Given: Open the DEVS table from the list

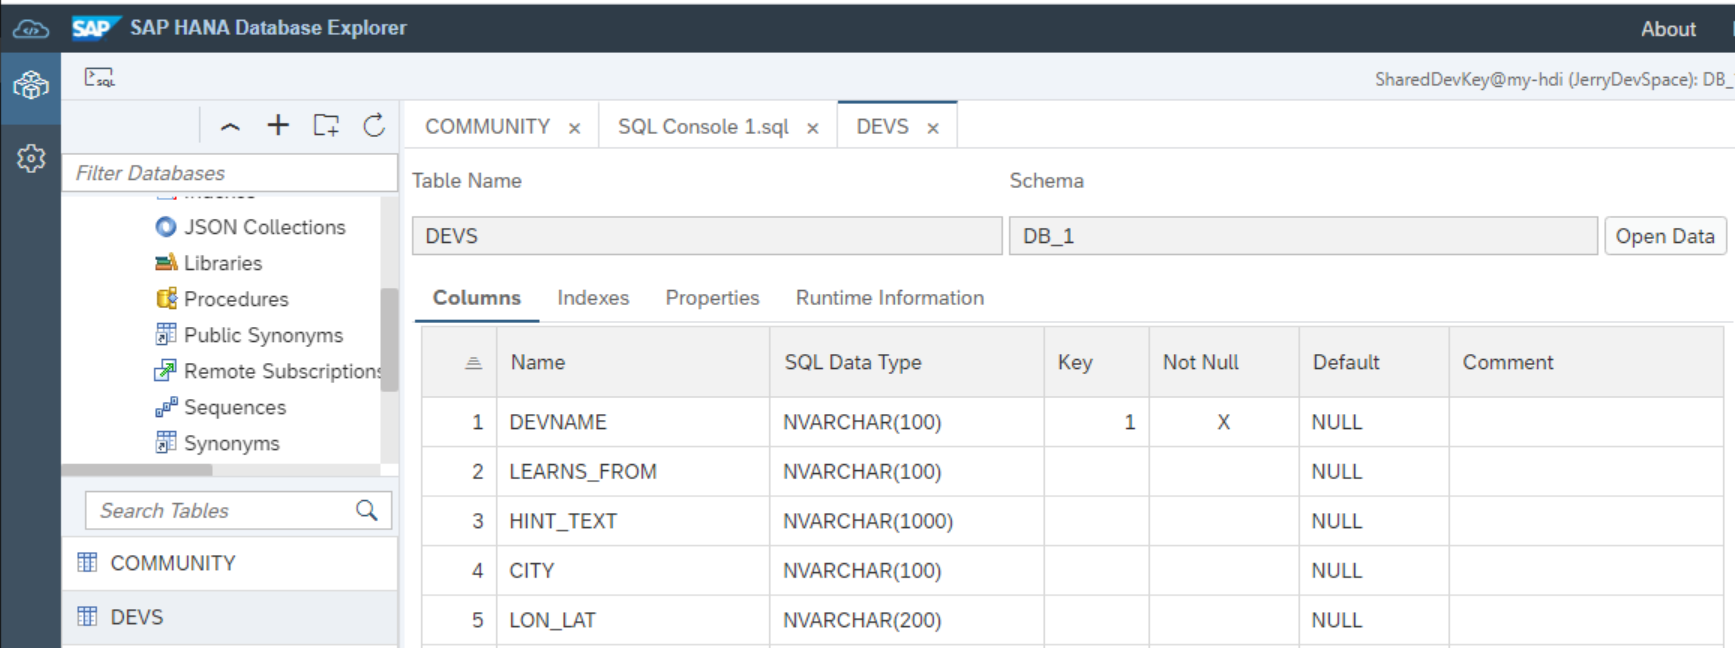Looking at the screenshot, I should [x=229, y=617].
